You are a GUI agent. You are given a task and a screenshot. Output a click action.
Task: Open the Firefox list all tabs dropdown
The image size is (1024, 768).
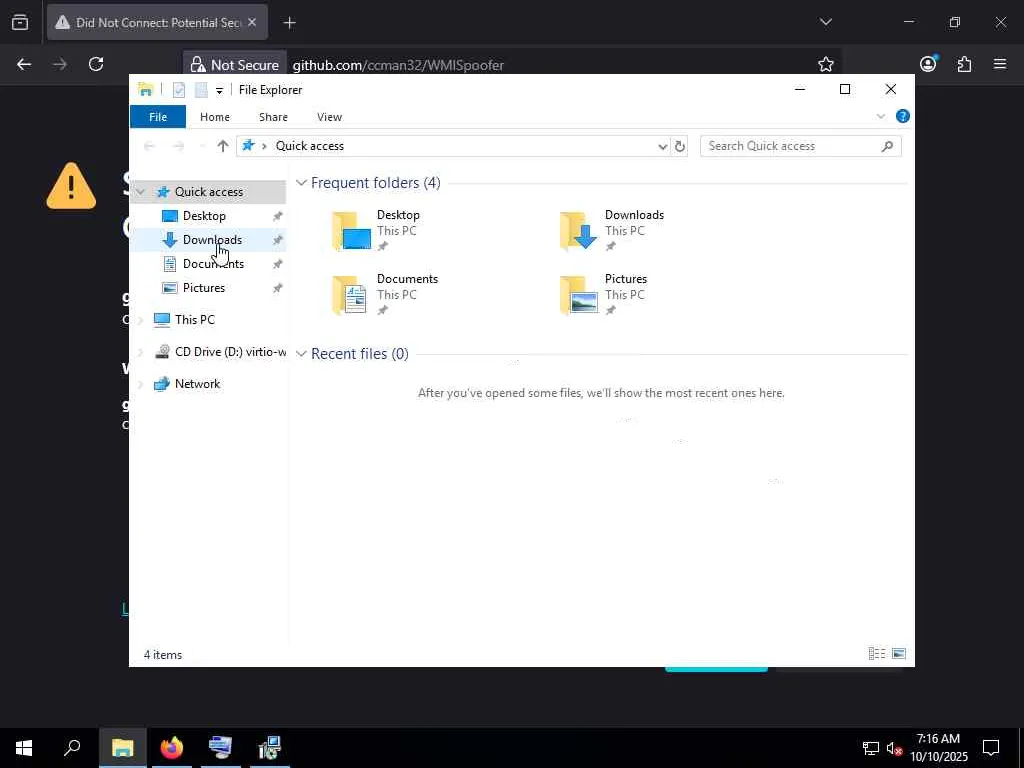pos(825,22)
